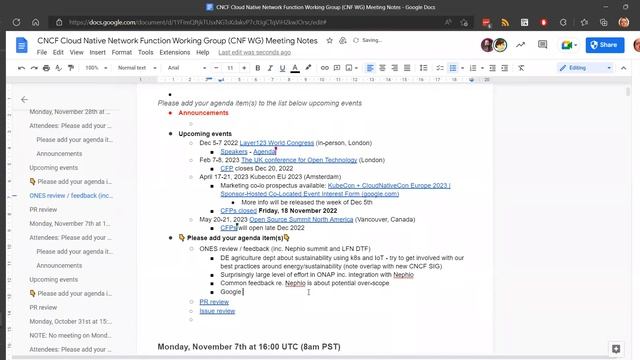640x360 pixels.
Task: Decrease font size with minus button
Action: (x=216, y=68)
